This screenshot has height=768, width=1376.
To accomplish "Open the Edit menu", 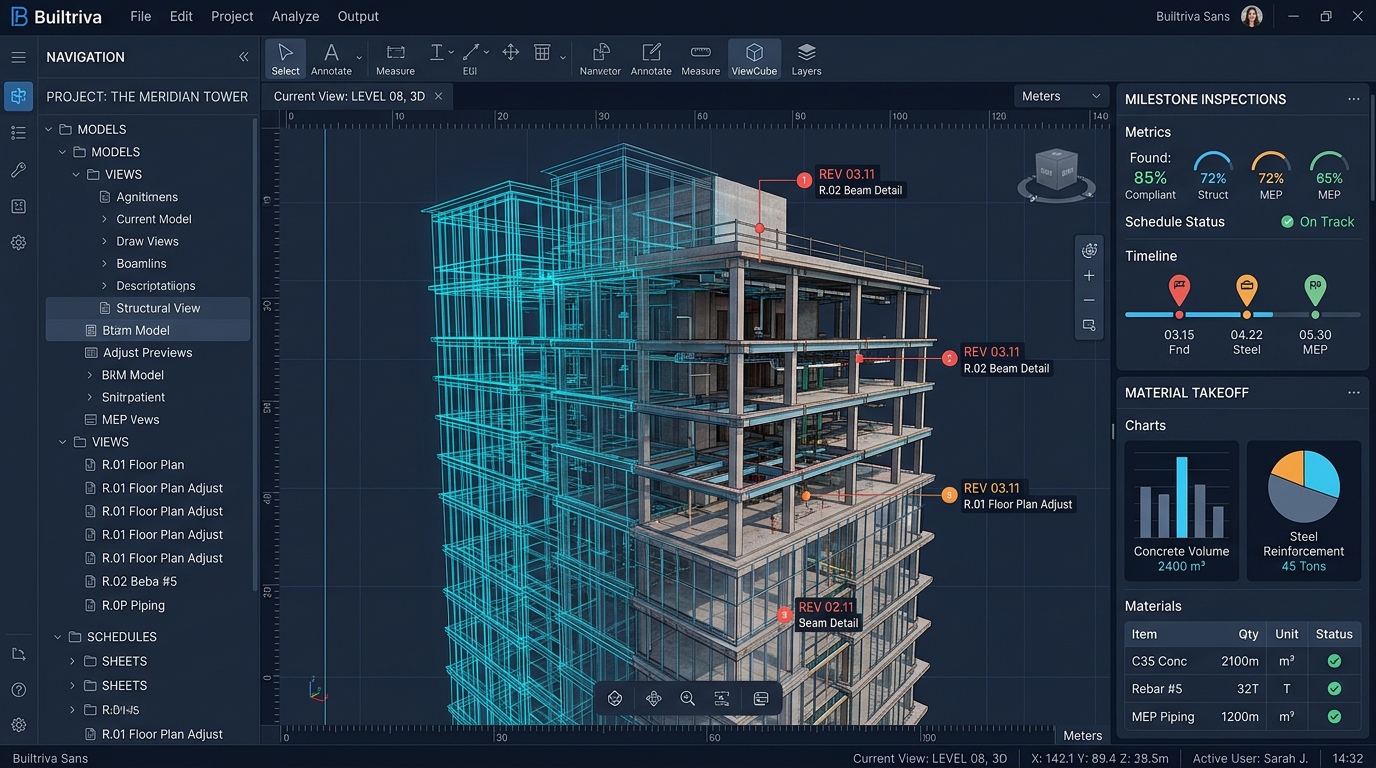I will (x=181, y=16).
